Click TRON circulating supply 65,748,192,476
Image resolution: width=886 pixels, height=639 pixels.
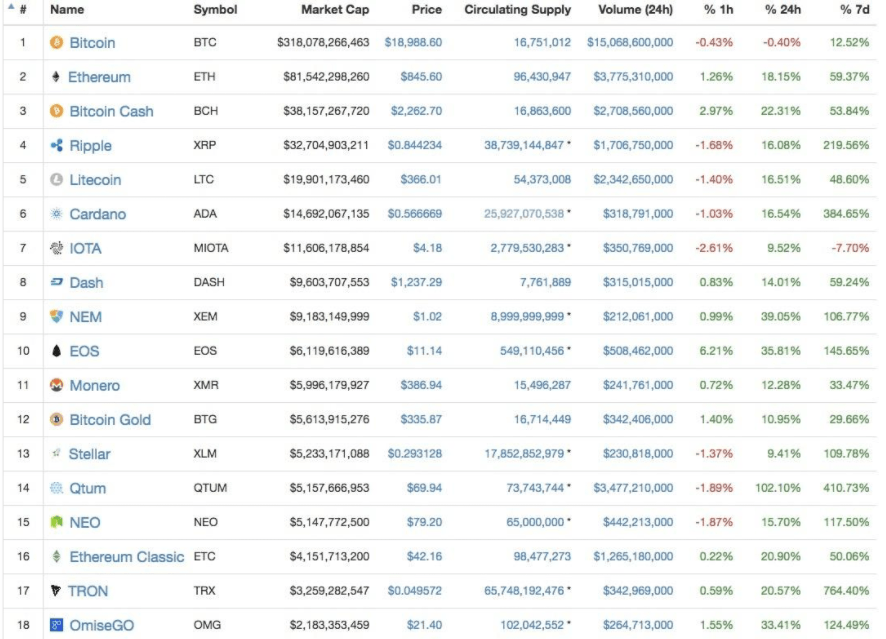[524, 590]
